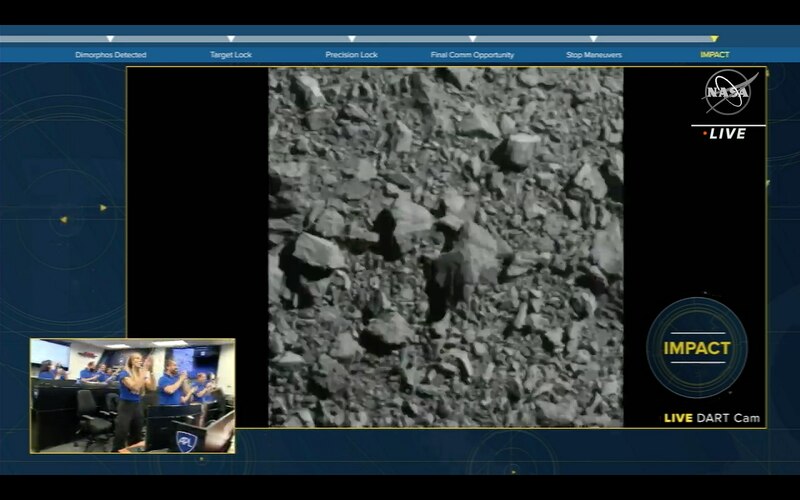
Task: Click the mission progress bar
Action: tap(359, 39)
